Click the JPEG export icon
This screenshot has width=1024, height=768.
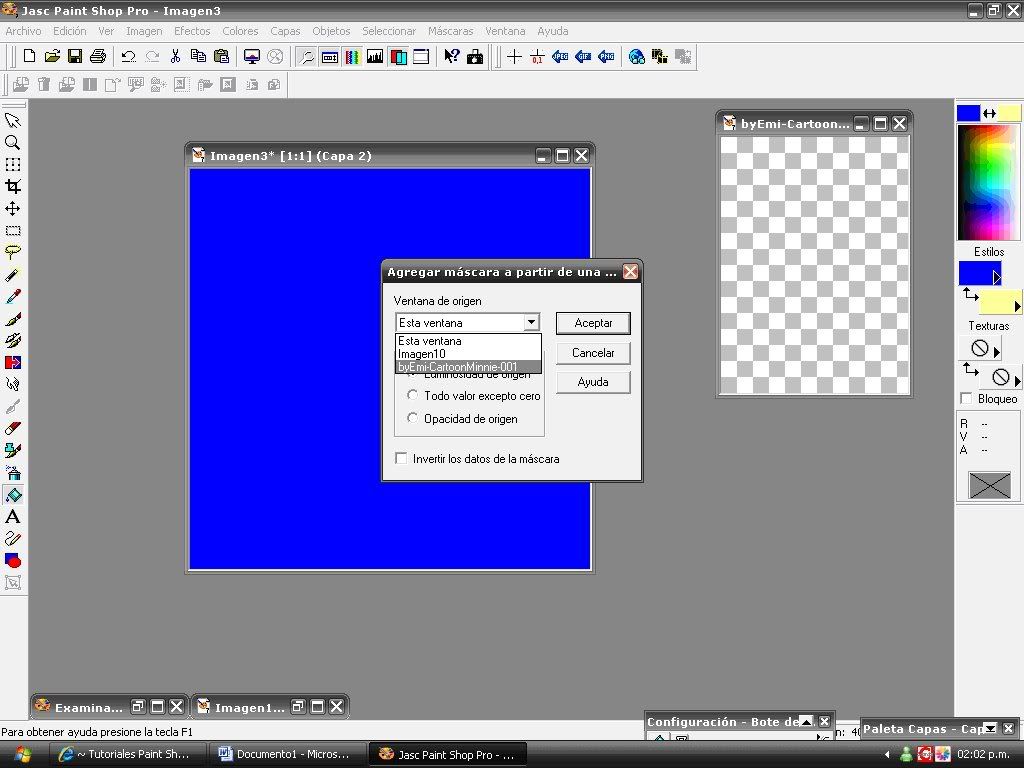pos(560,57)
